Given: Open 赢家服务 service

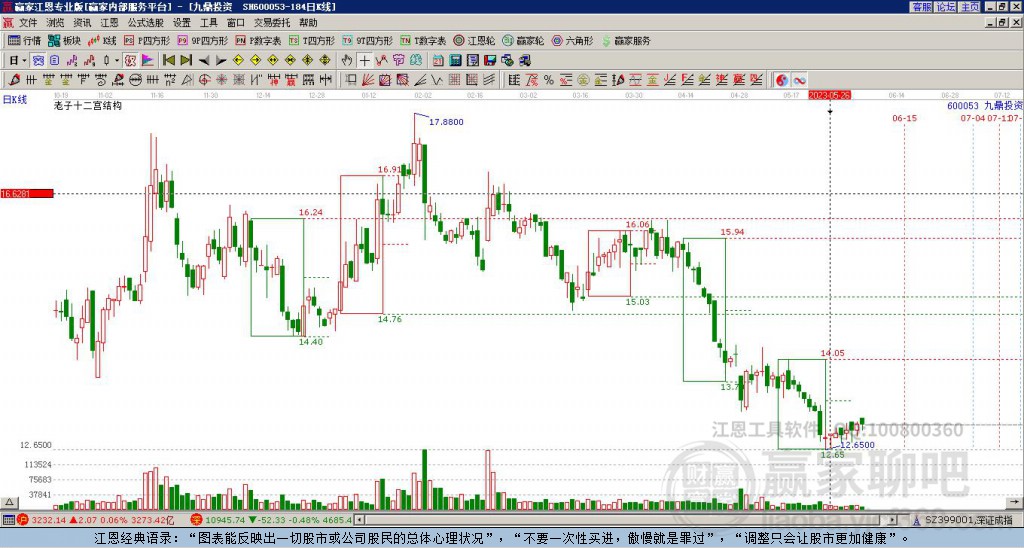Looking at the screenshot, I should [626, 40].
